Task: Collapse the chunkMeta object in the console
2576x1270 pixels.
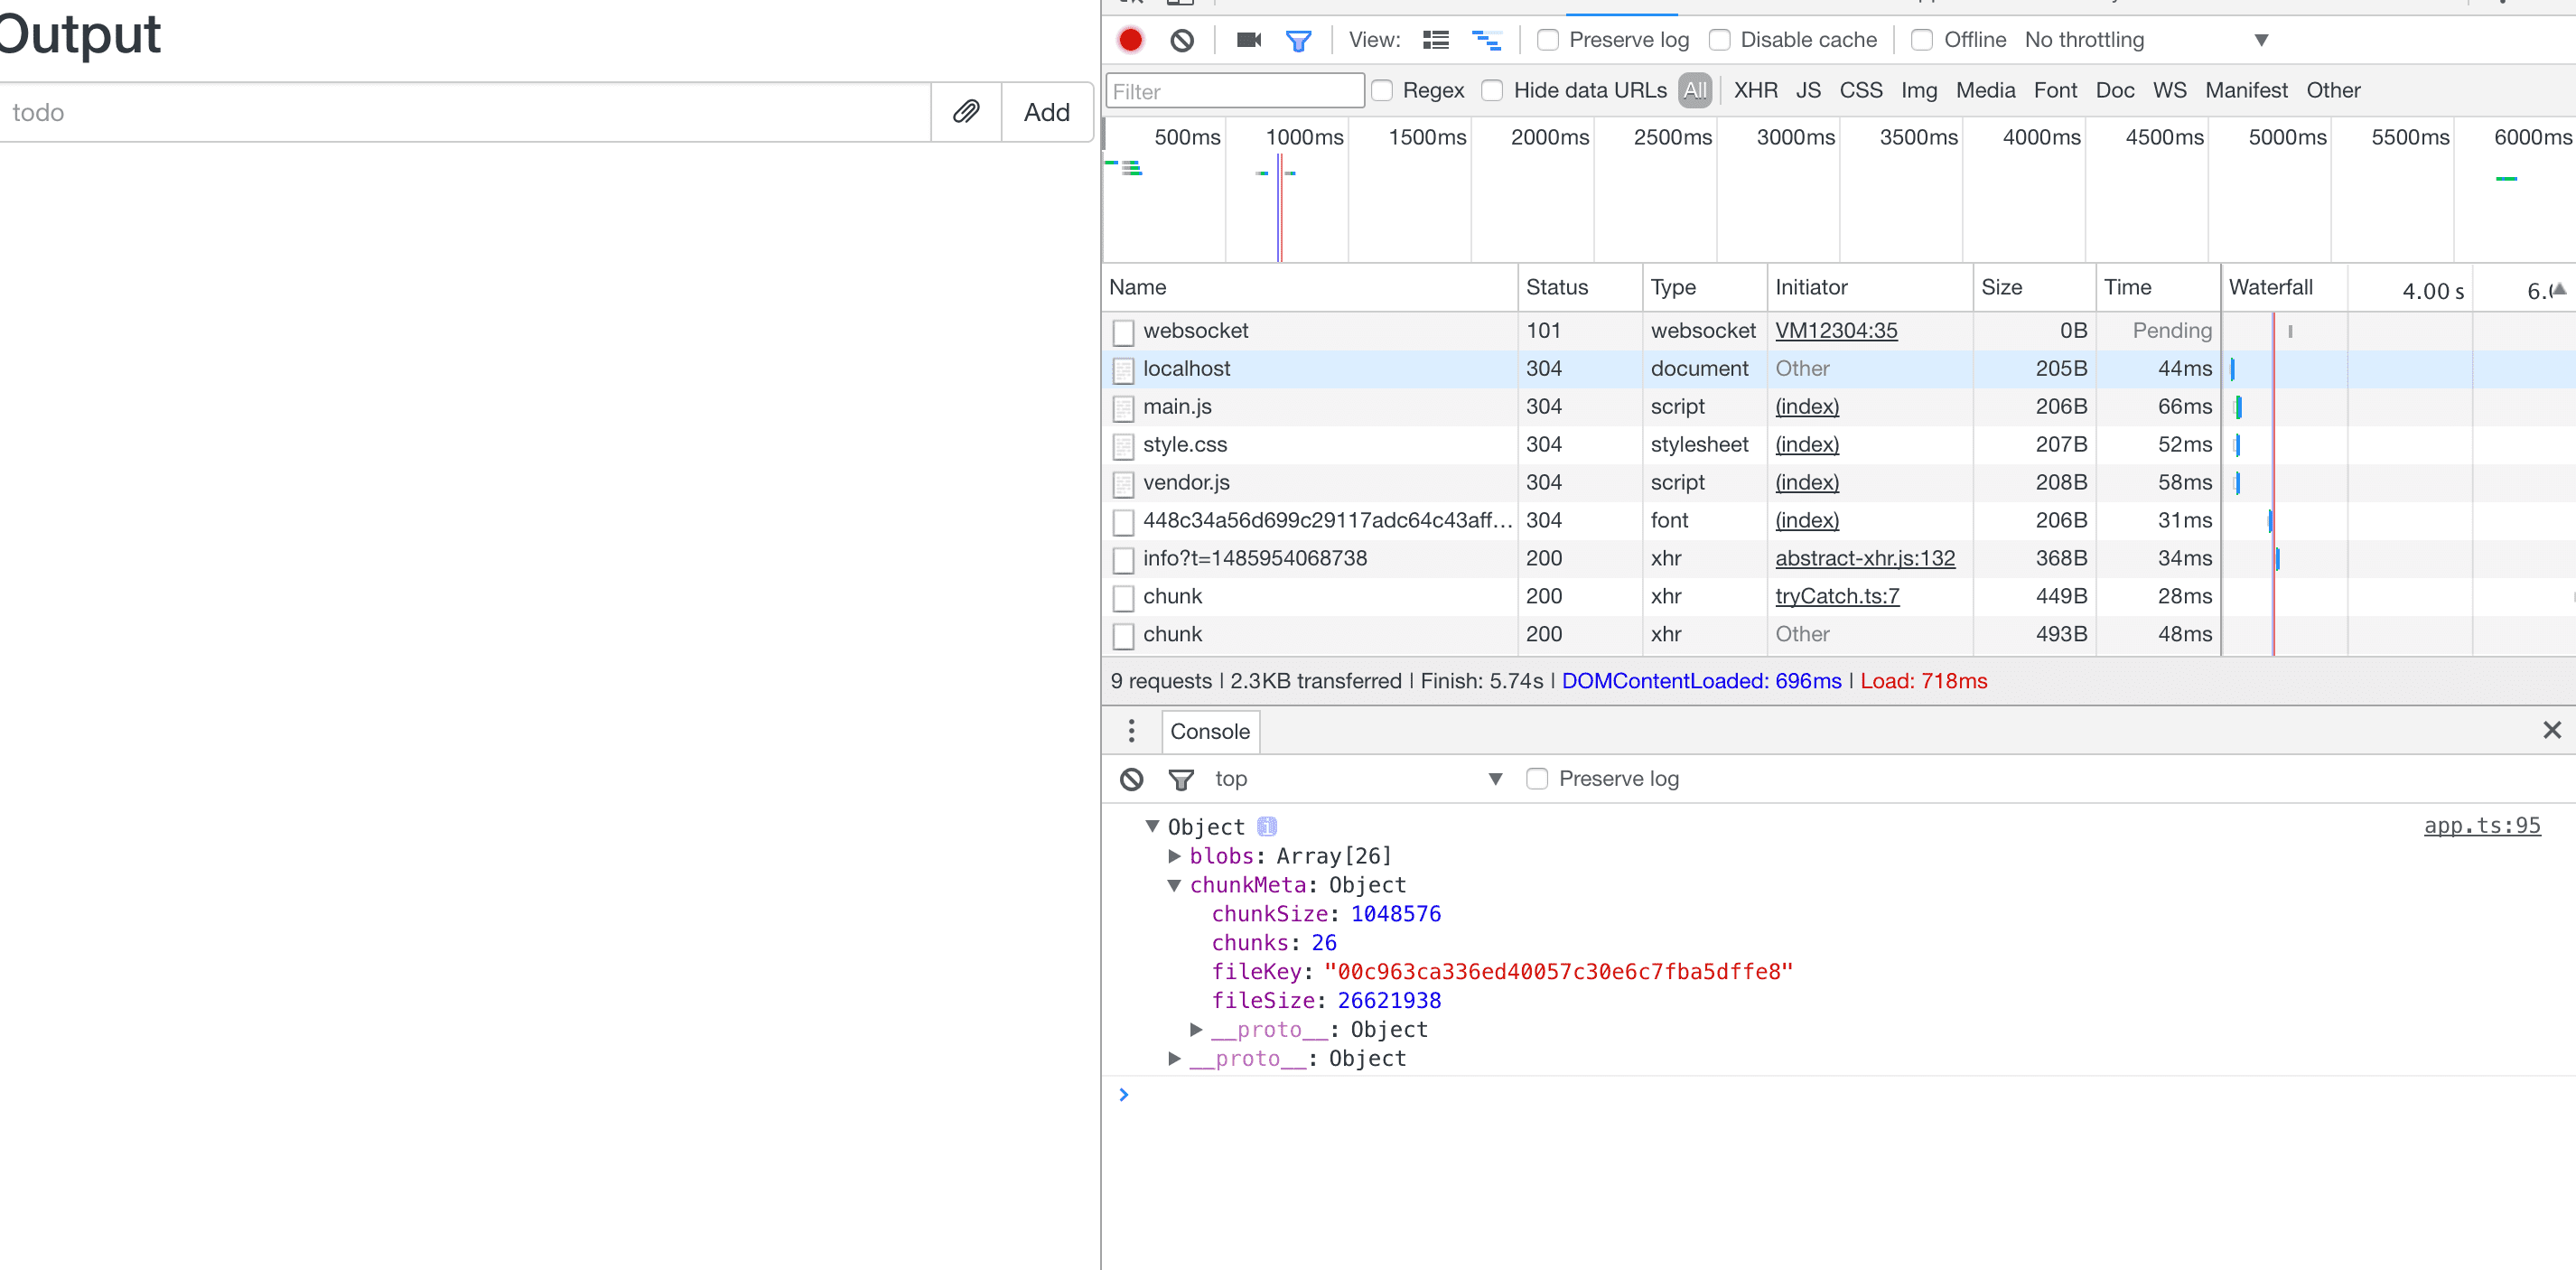Action: coord(1174,885)
